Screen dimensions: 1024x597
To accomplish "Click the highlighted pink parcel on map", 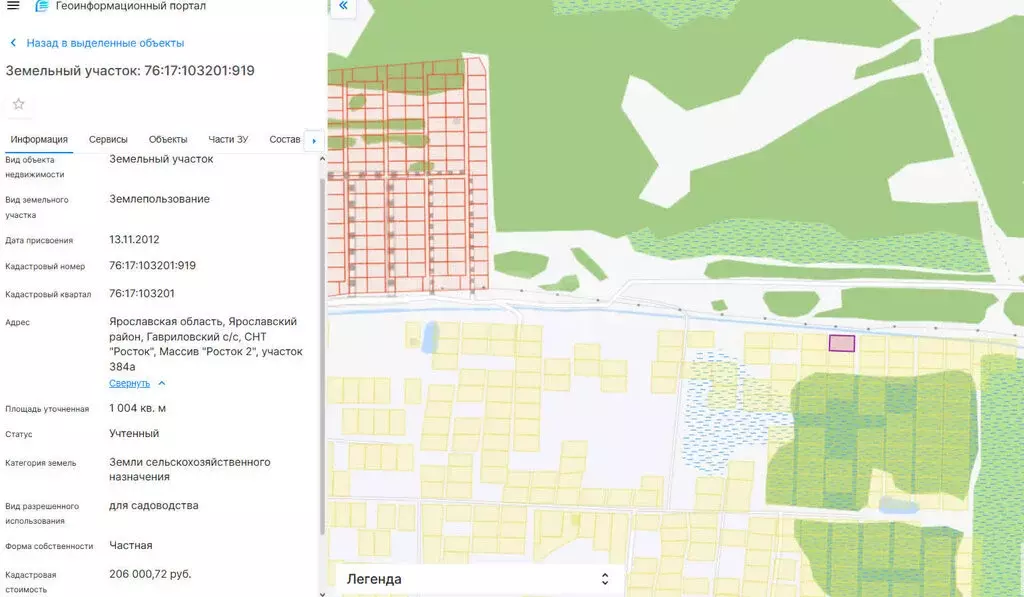I will click(x=841, y=343).
